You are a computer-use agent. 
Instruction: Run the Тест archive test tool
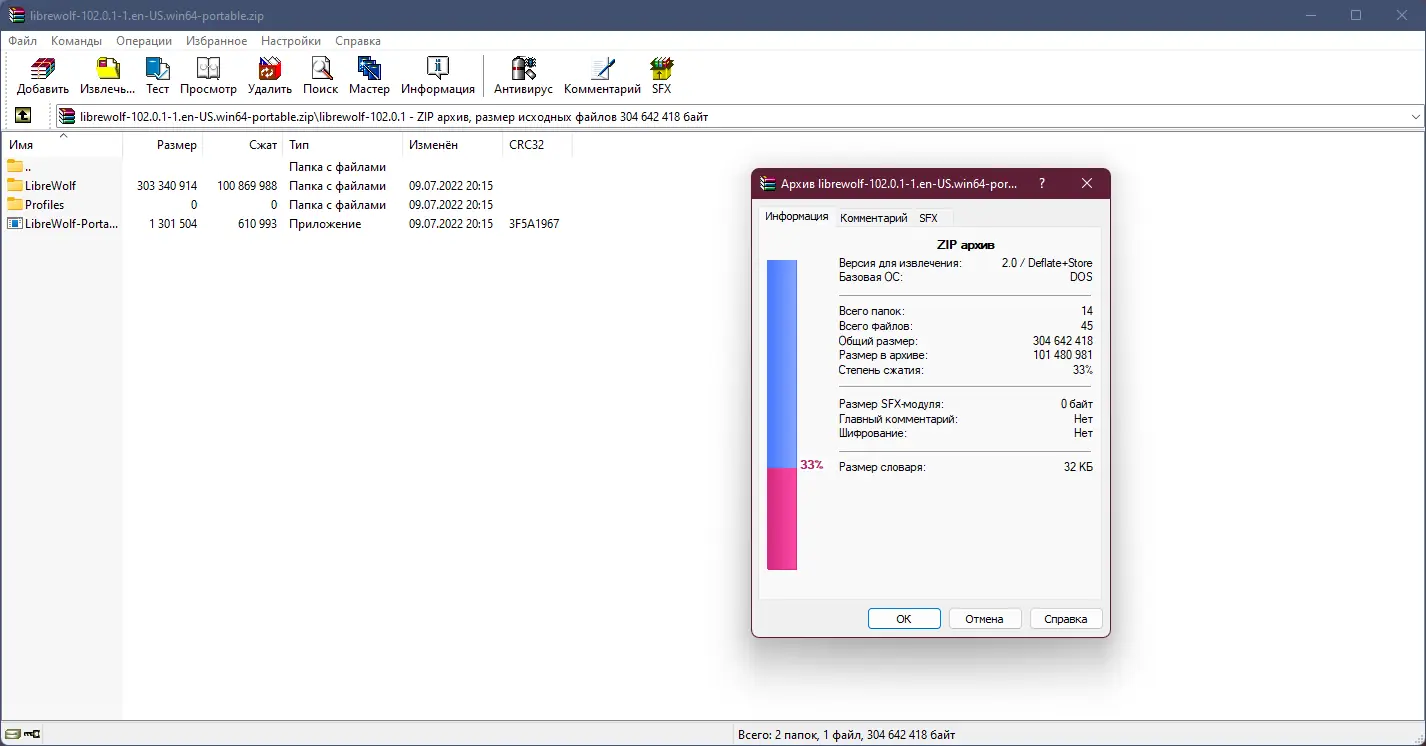click(x=158, y=68)
